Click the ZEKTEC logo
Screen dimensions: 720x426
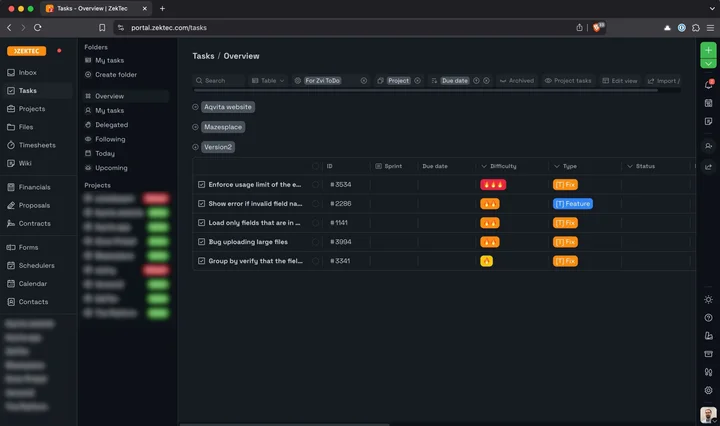click(x=27, y=51)
